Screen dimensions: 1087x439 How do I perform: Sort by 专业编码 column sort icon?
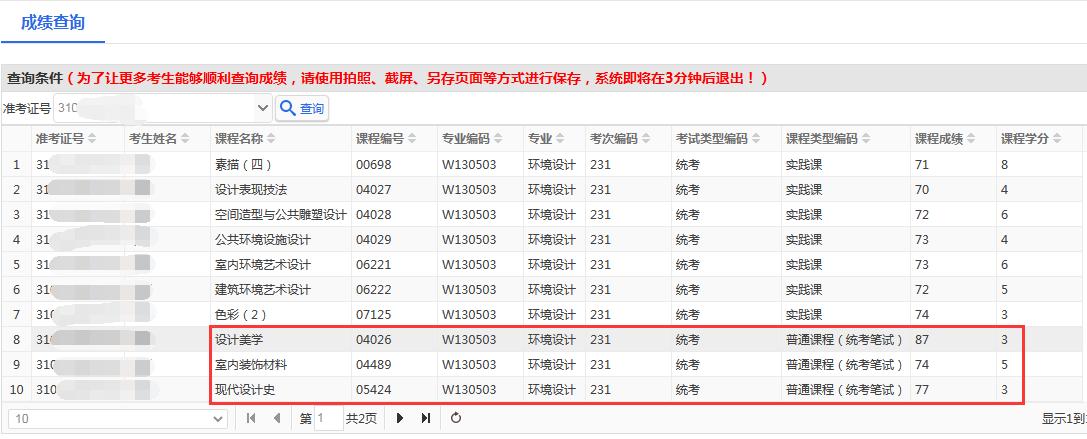[x=498, y=139]
